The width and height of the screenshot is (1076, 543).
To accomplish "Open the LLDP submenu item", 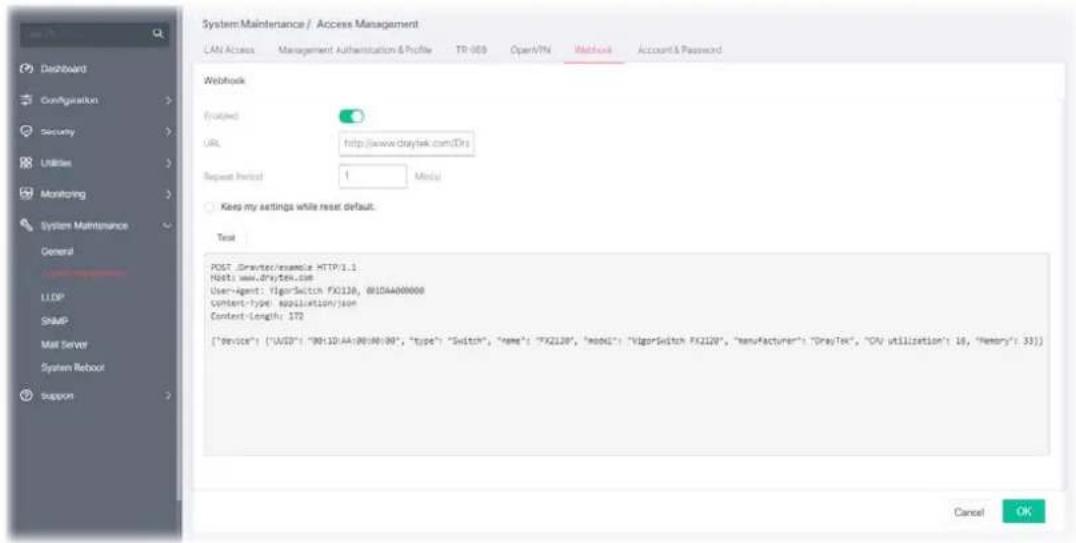I will (52, 297).
